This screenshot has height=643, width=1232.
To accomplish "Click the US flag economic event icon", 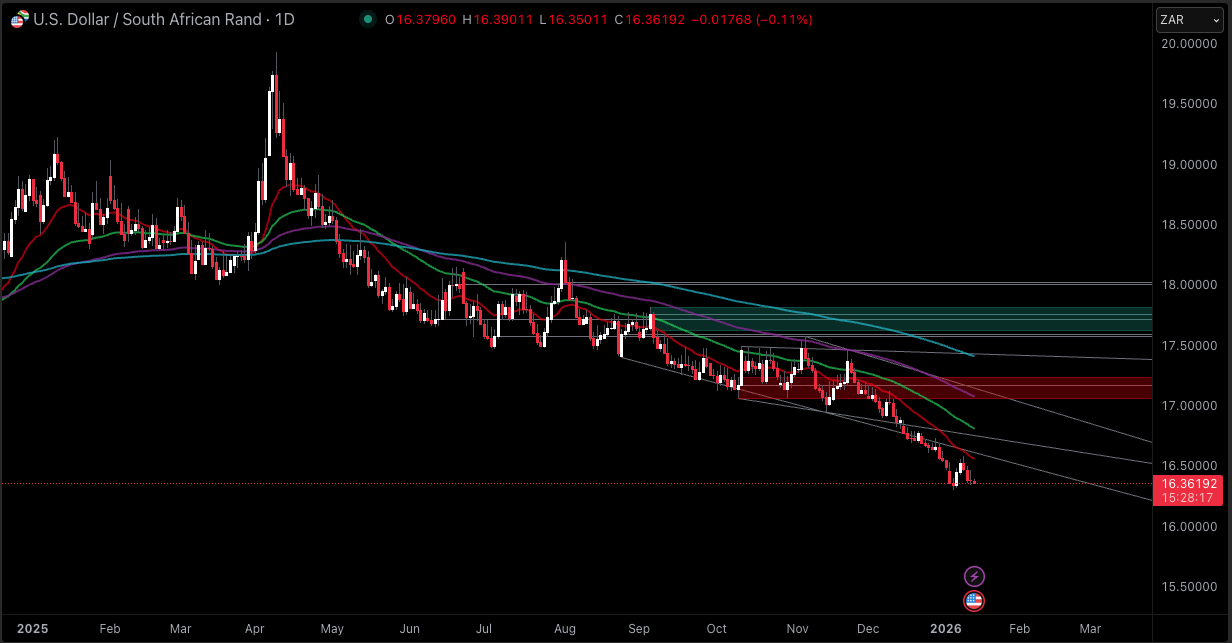I will (974, 601).
